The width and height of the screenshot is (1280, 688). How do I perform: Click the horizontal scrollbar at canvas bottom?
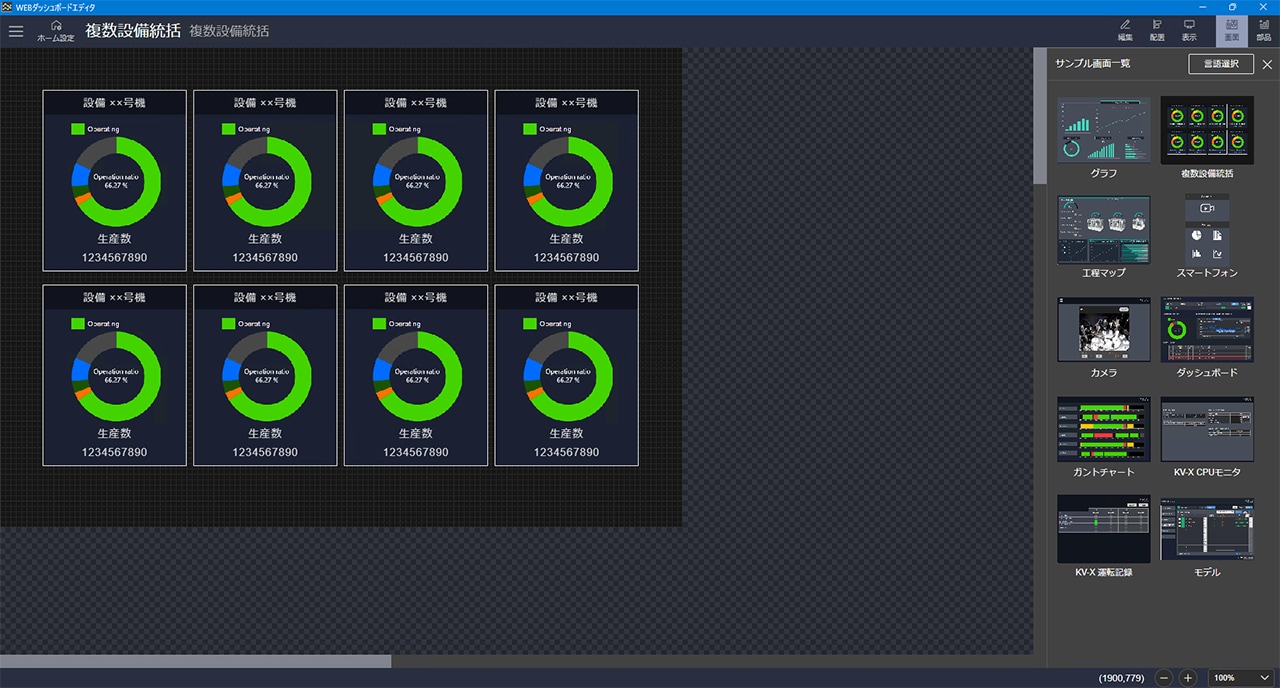tap(195, 661)
